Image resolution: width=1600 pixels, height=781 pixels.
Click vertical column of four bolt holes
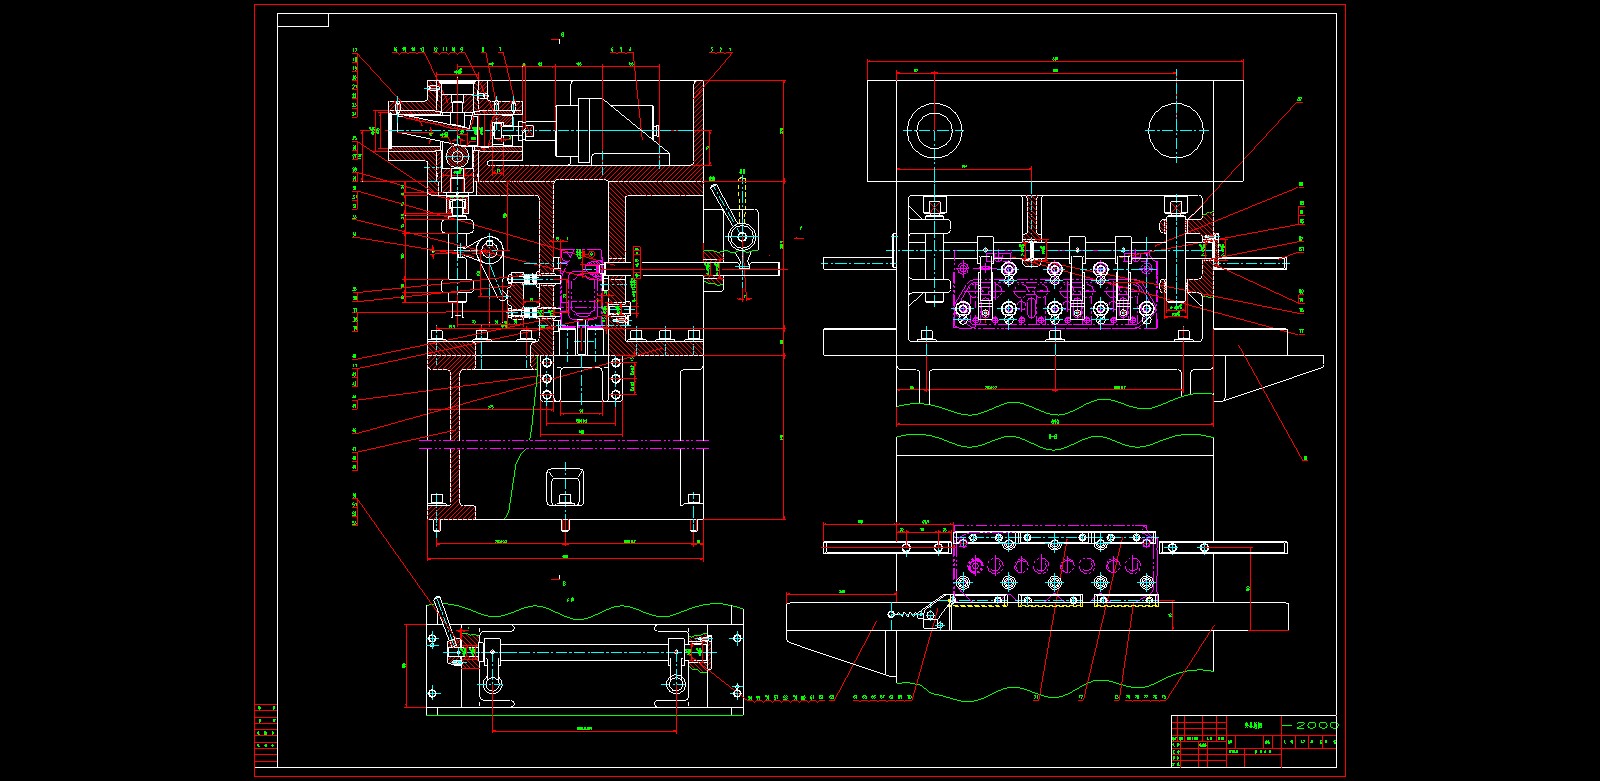click(x=547, y=380)
